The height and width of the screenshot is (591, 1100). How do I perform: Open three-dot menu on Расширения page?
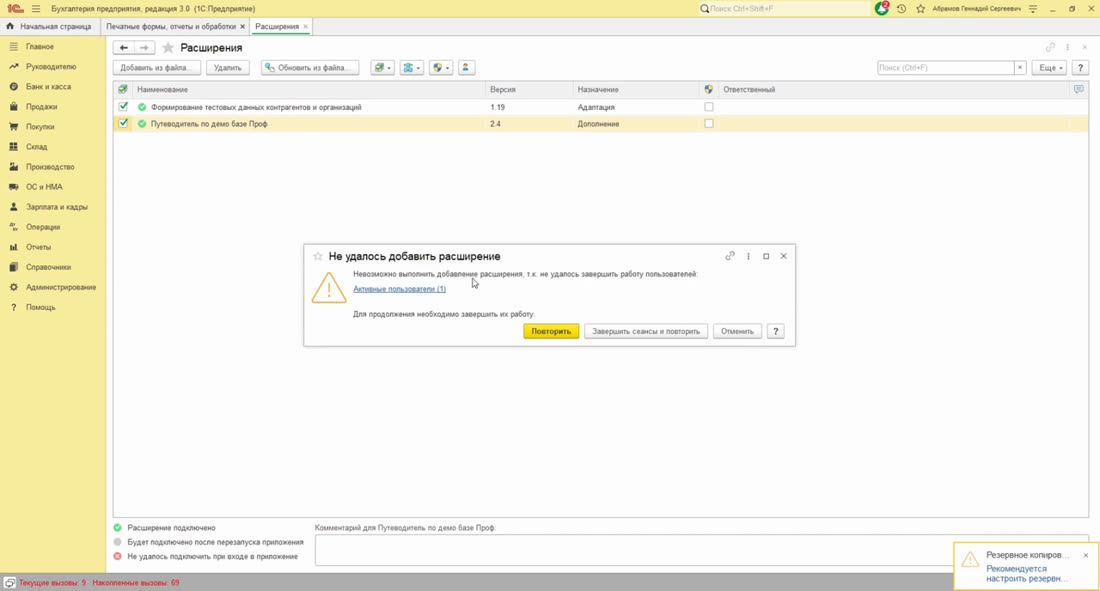[1068, 47]
